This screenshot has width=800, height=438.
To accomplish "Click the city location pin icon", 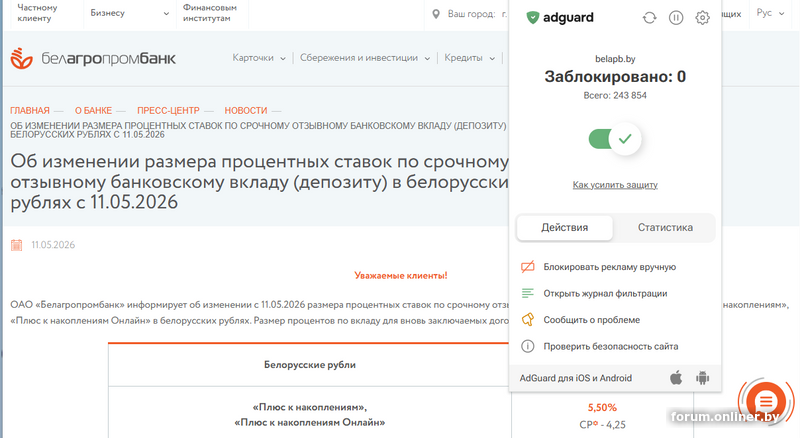I will click(x=436, y=14).
